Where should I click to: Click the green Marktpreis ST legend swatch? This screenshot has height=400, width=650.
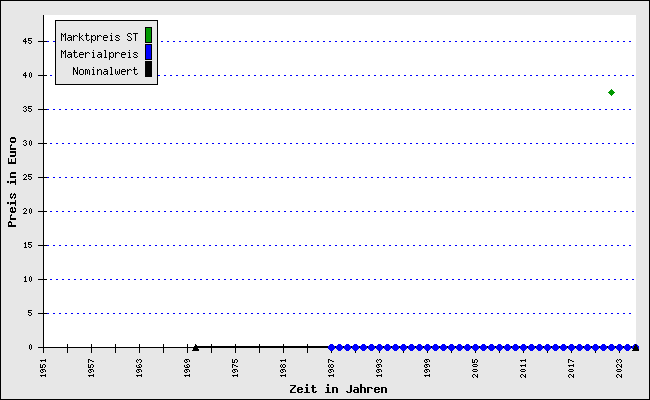148,35
